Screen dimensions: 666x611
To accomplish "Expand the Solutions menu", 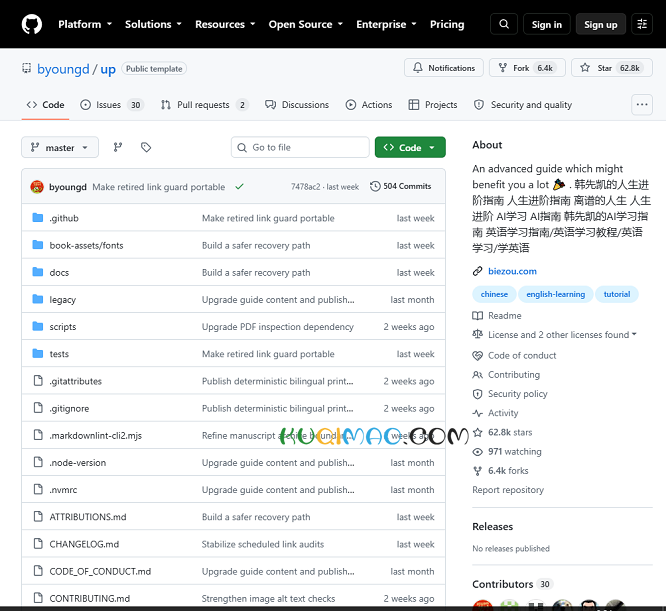I will tap(153, 24).
